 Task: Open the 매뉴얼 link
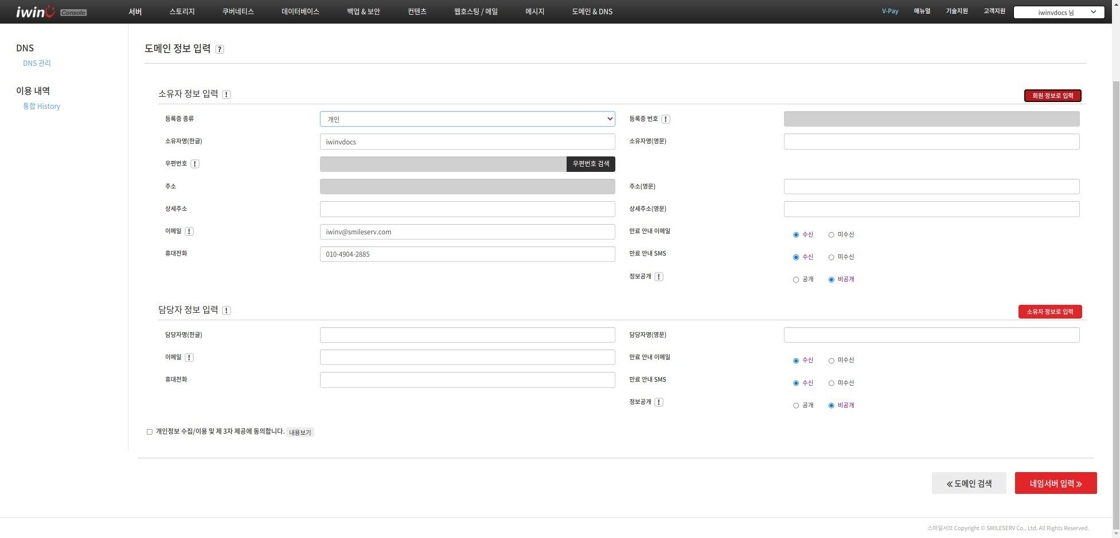click(x=922, y=11)
